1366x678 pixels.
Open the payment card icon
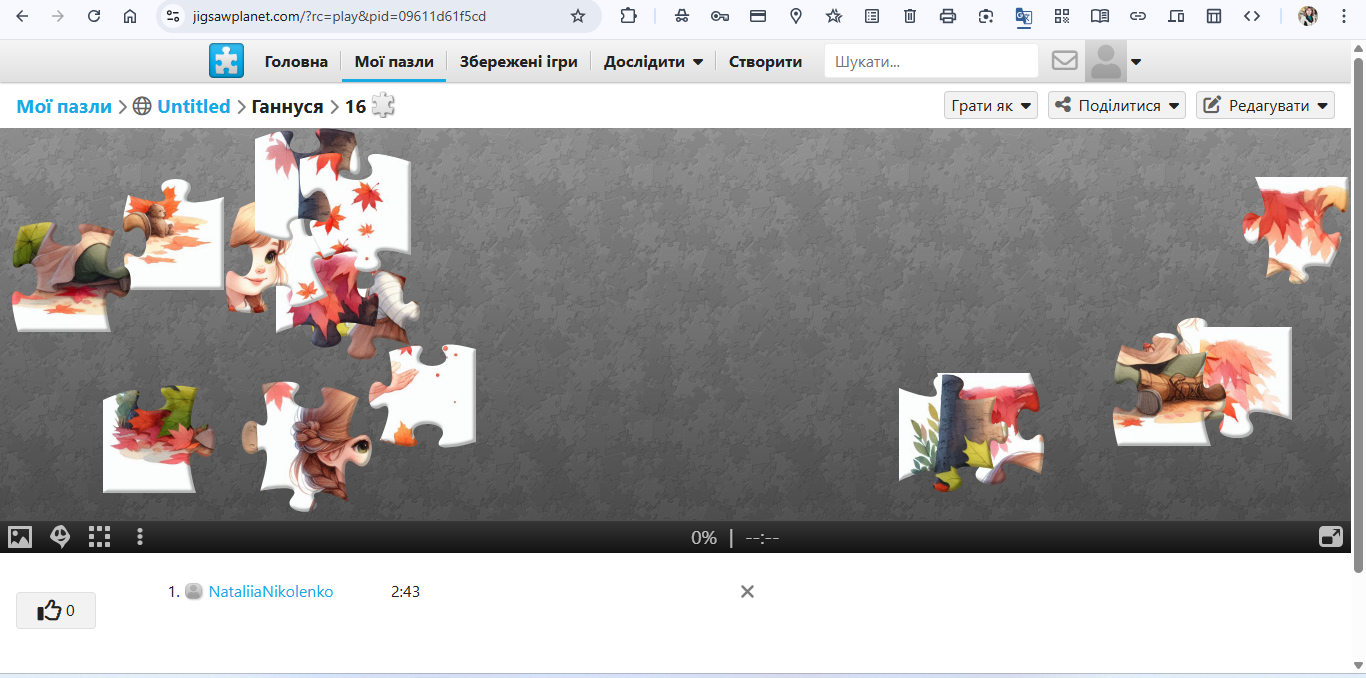click(758, 16)
